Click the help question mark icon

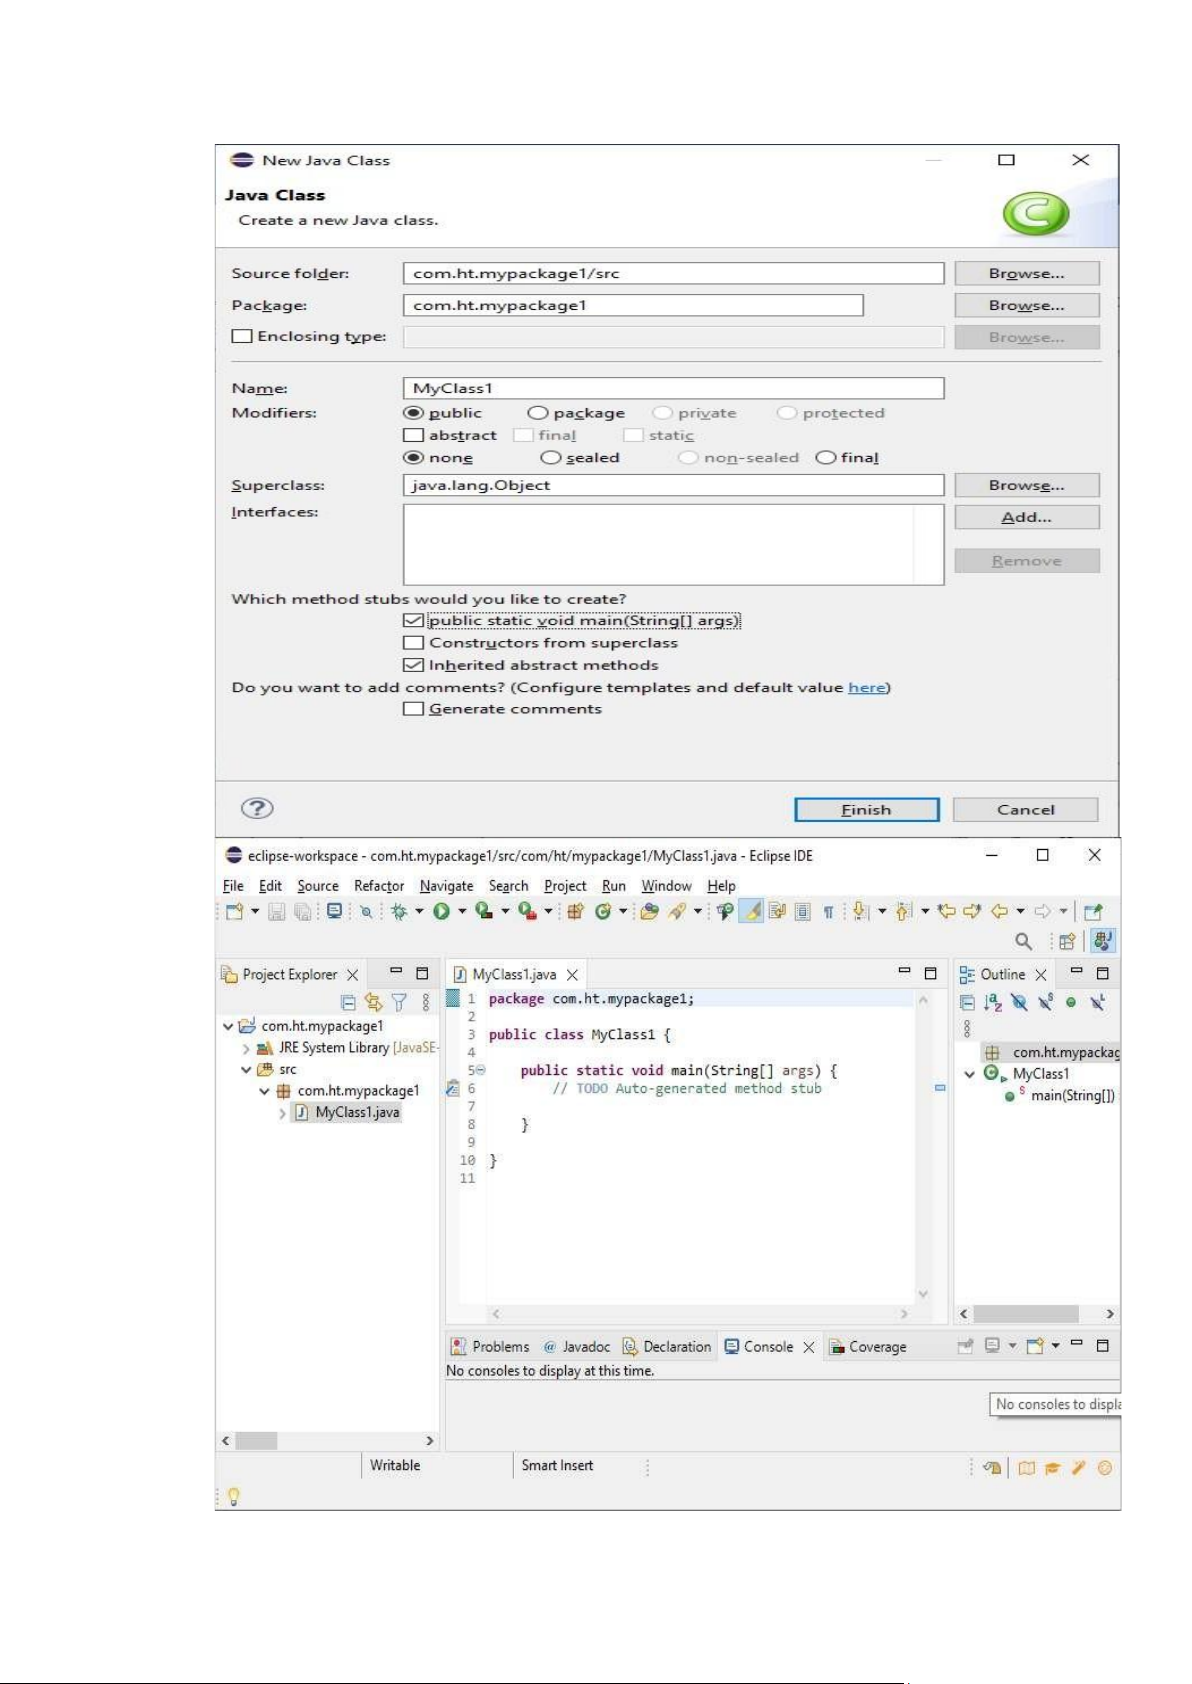(257, 808)
